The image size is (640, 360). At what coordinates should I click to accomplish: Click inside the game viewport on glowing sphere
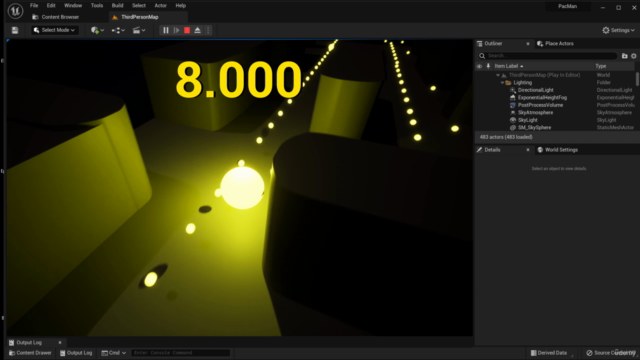coord(242,188)
